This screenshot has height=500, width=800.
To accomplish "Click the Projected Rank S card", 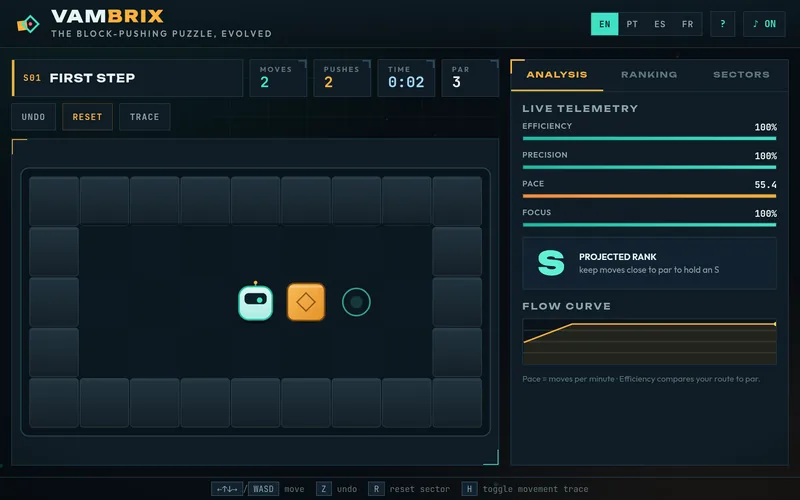I will (x=649, y=263).
